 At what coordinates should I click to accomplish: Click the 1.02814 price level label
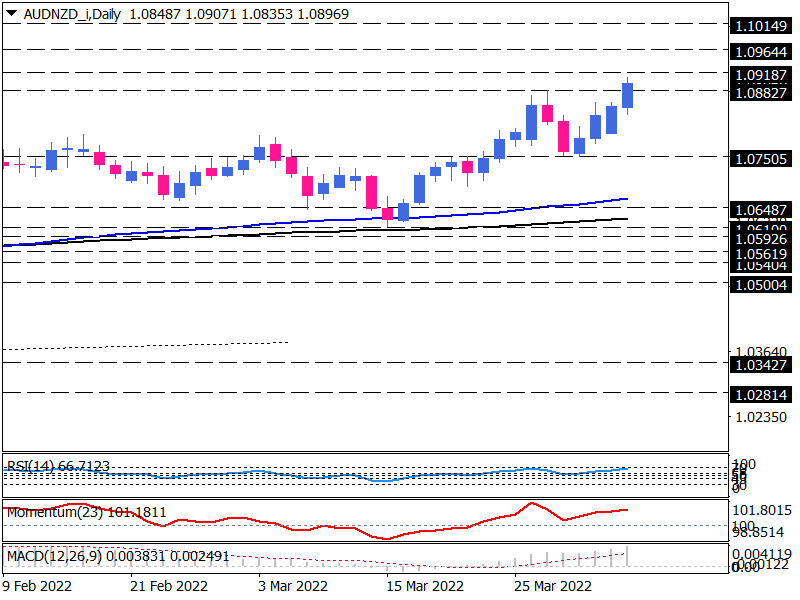click(x=763, y=394)
